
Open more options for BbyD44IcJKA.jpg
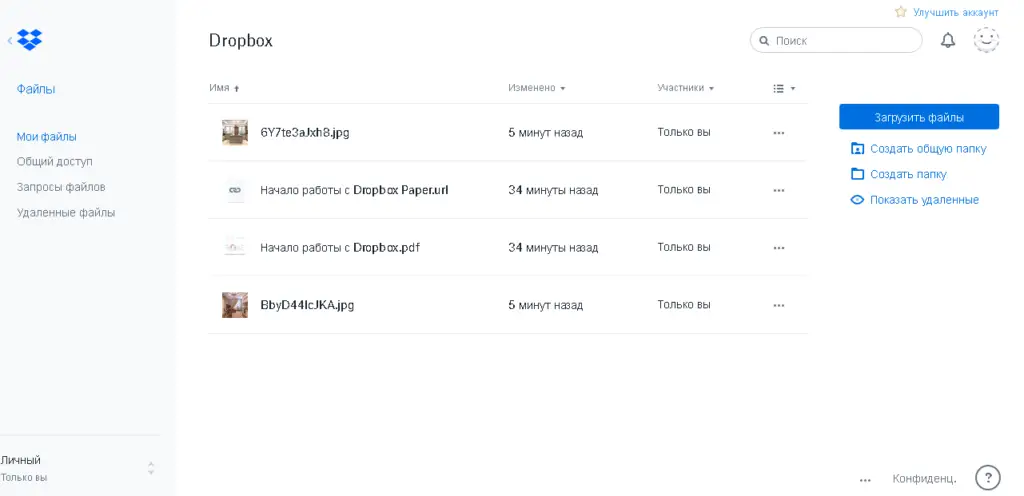779,305
